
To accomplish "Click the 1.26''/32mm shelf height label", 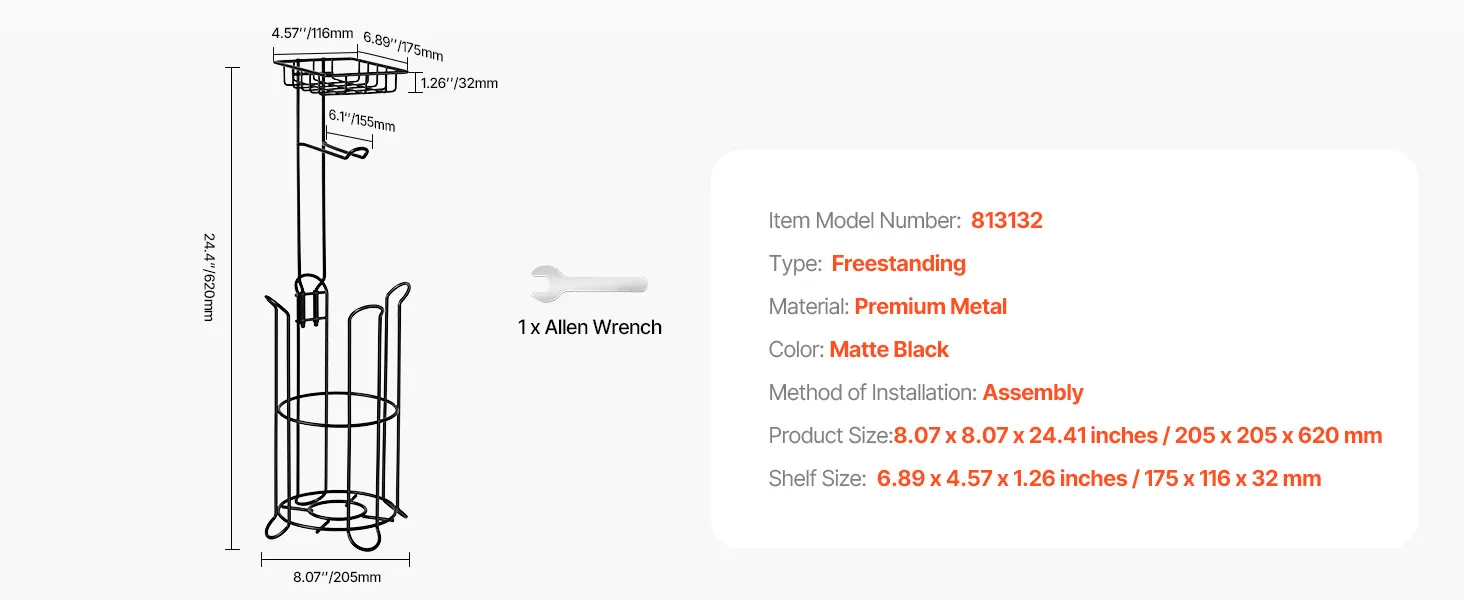I will pos(459,83).
